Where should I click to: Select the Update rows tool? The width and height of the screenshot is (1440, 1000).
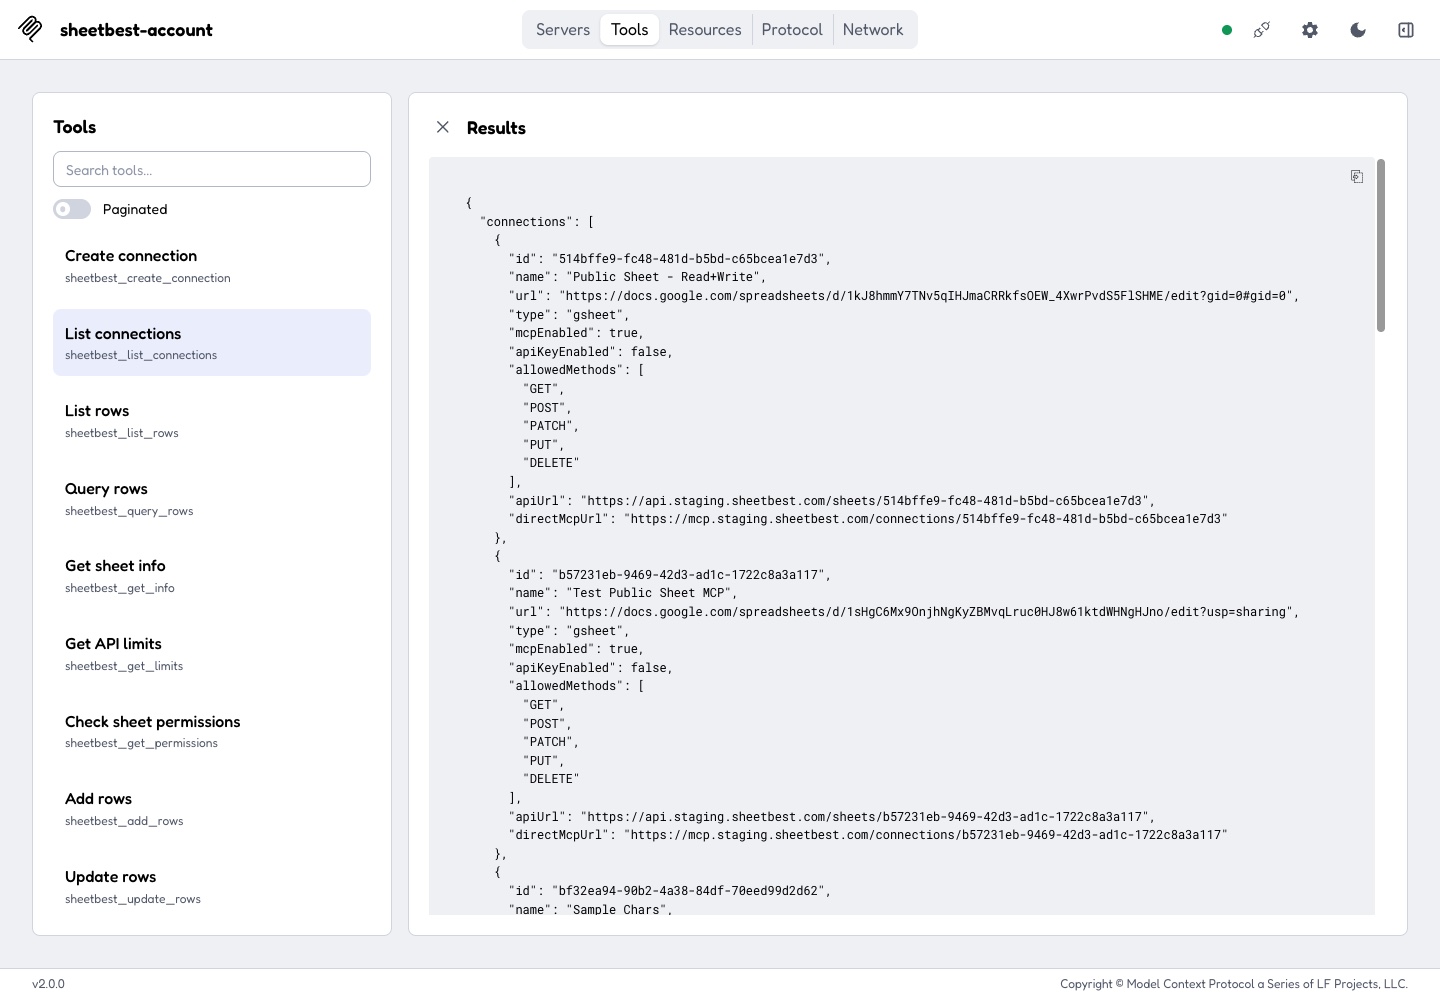(212, 887)
